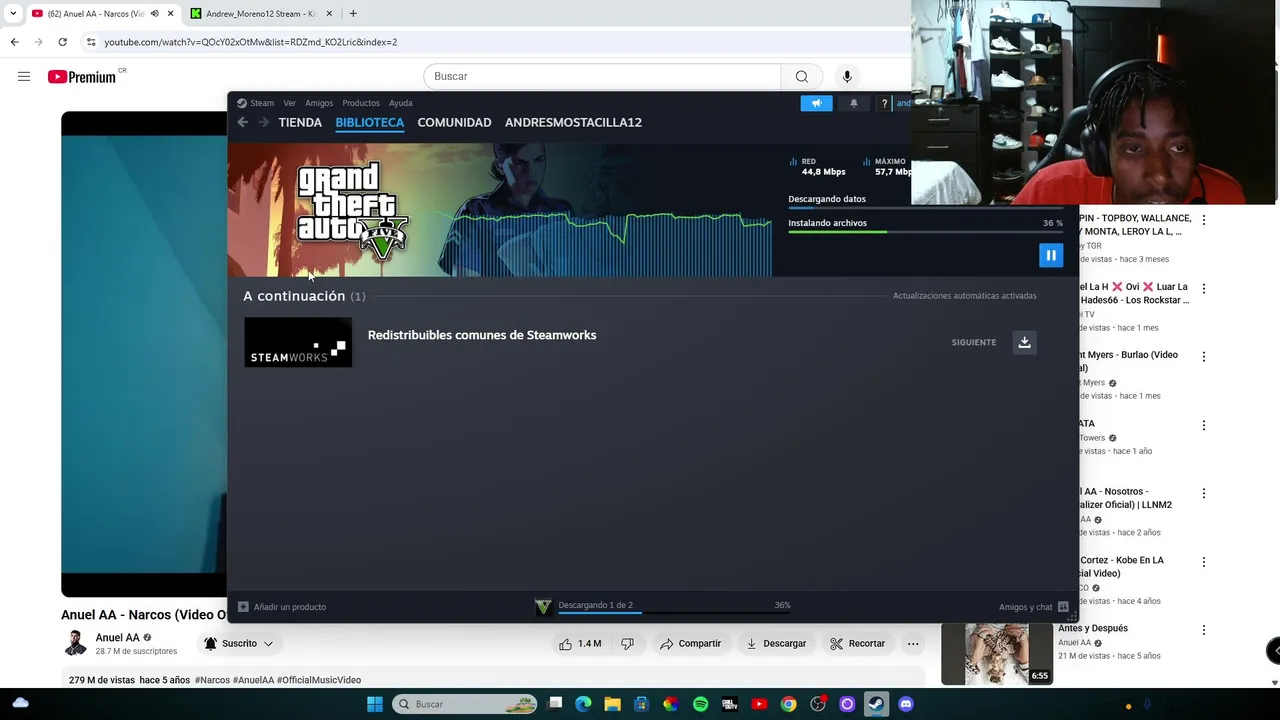Open the Chrome tab search dropdown
This screenshot has height=720, width=1280.
(x=13, y=14)
